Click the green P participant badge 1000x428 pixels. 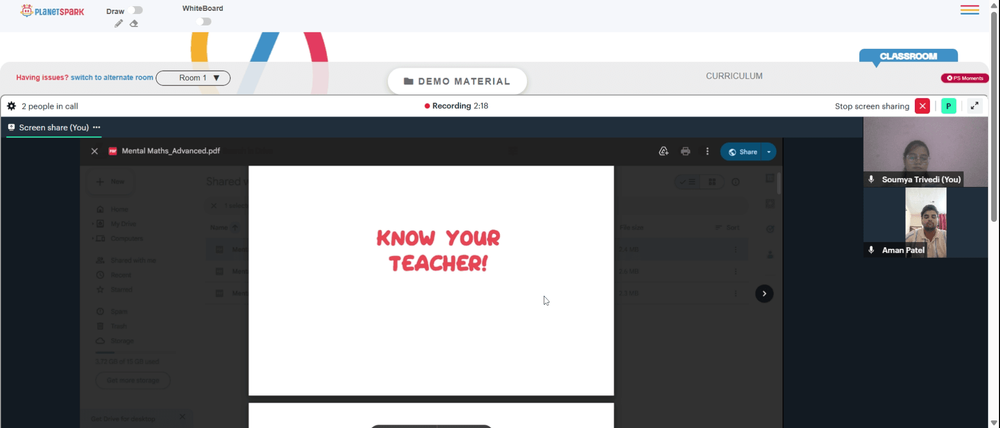[948, 106]
